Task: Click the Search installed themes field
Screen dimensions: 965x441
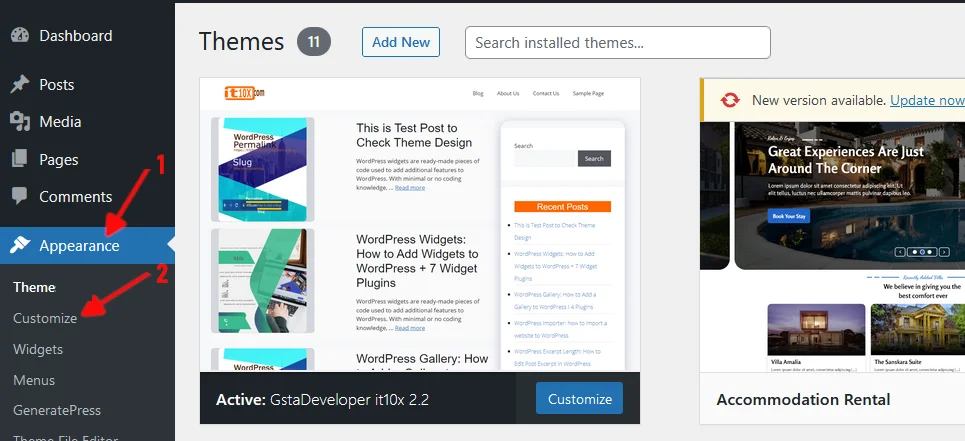Action: [617, 42]
